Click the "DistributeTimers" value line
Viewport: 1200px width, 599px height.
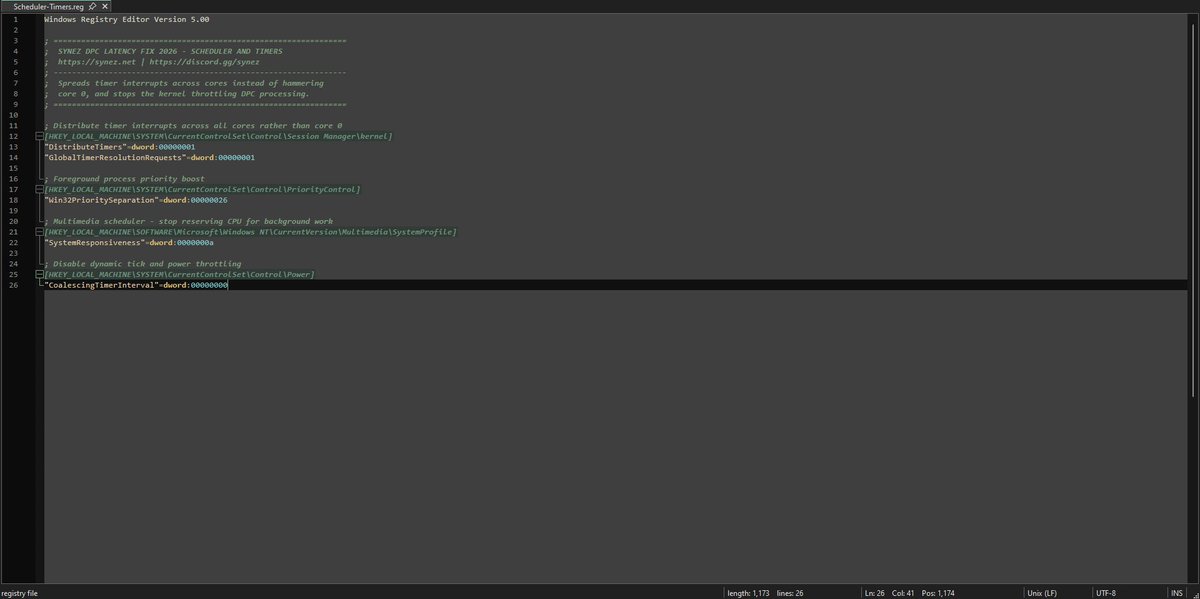pyautogui.click(x=120, y=146)
